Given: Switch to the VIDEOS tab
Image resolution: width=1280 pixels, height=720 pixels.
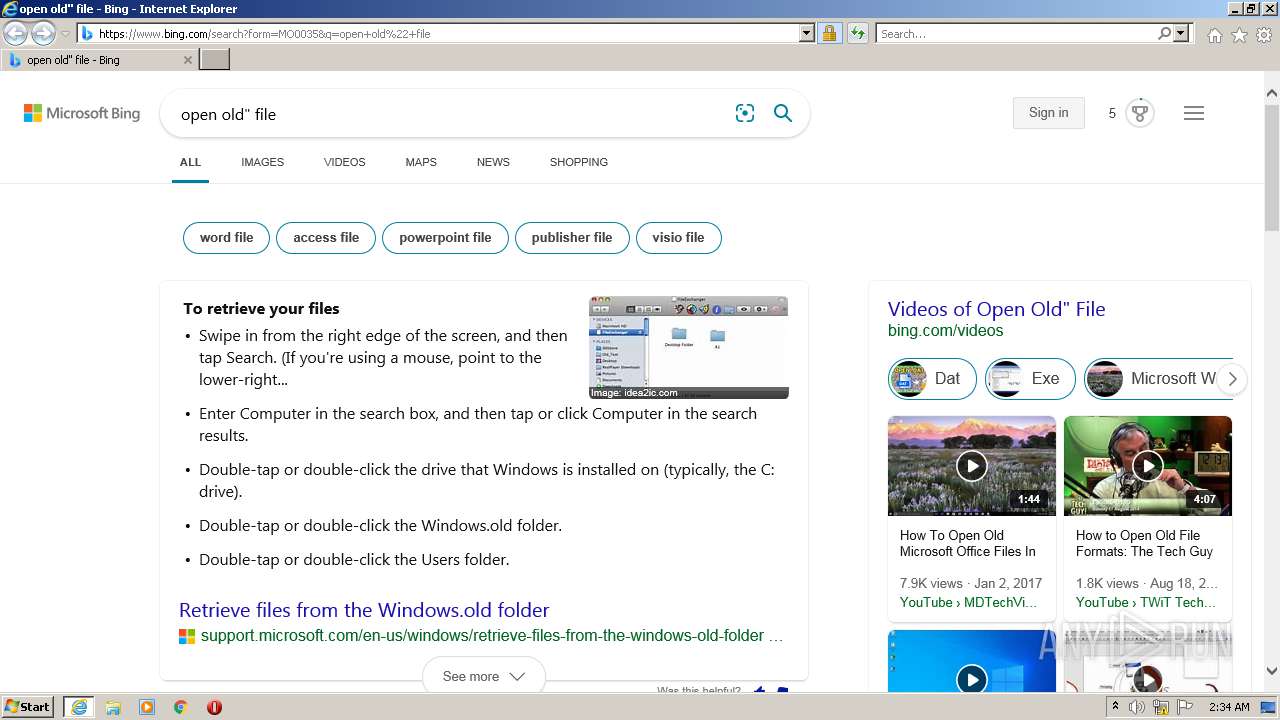Looking at the screenshot, I should point(344,162).
